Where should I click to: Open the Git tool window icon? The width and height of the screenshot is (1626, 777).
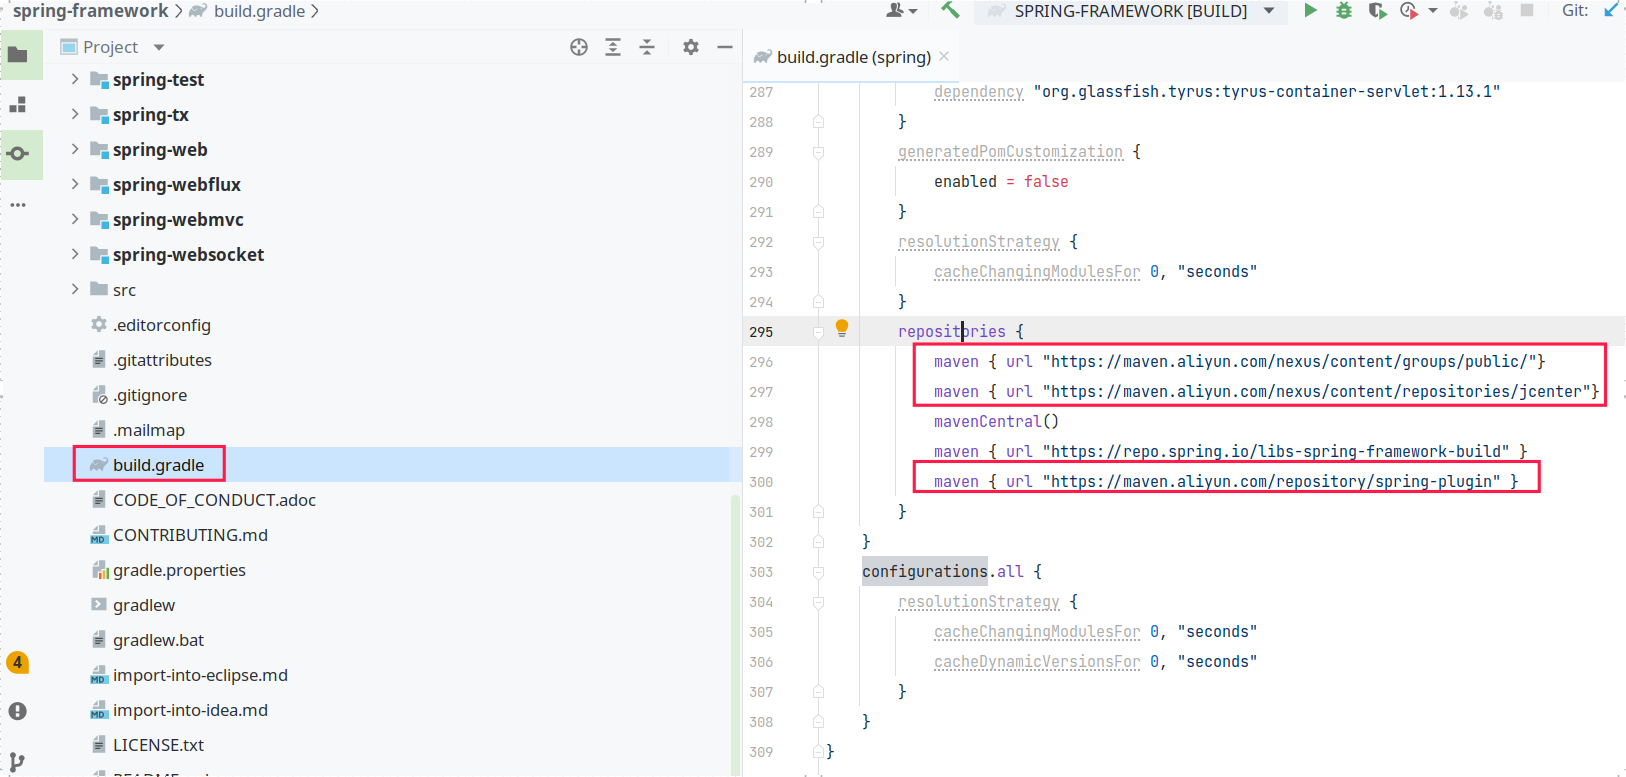[x=17, y=761]
